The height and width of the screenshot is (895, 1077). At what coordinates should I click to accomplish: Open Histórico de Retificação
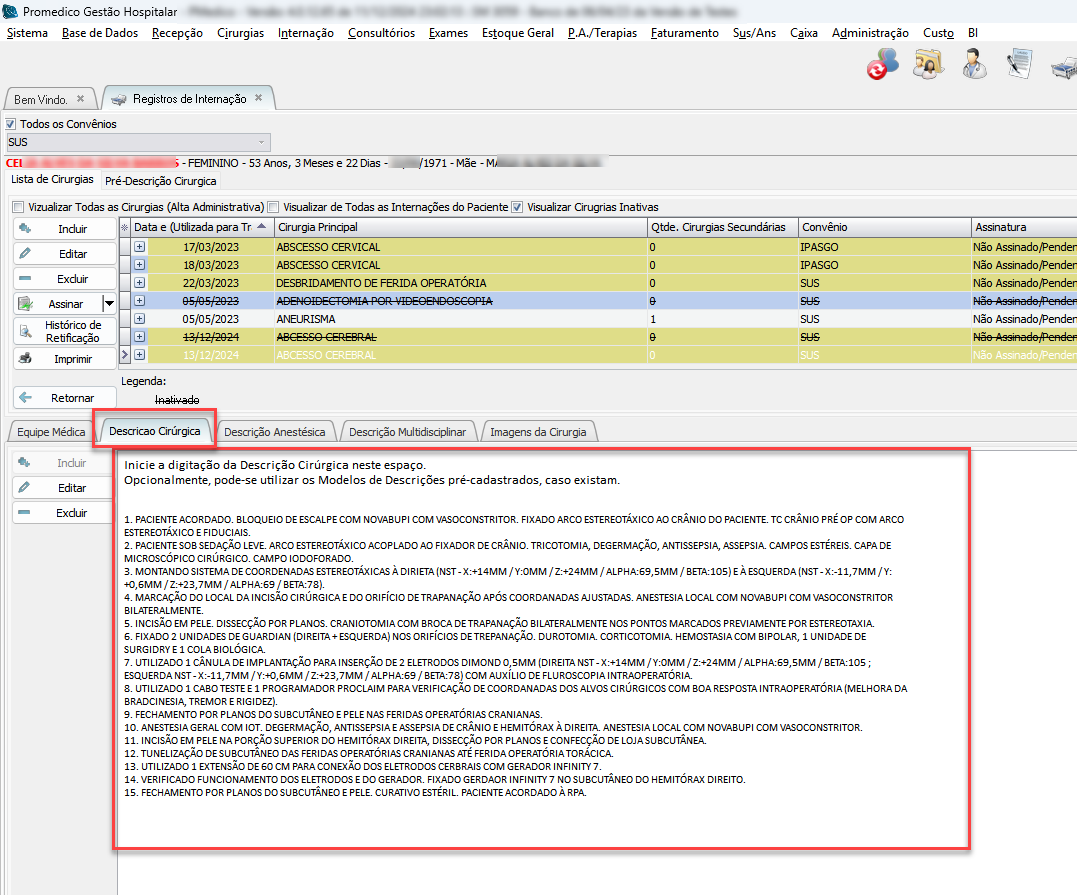point(65,331)
